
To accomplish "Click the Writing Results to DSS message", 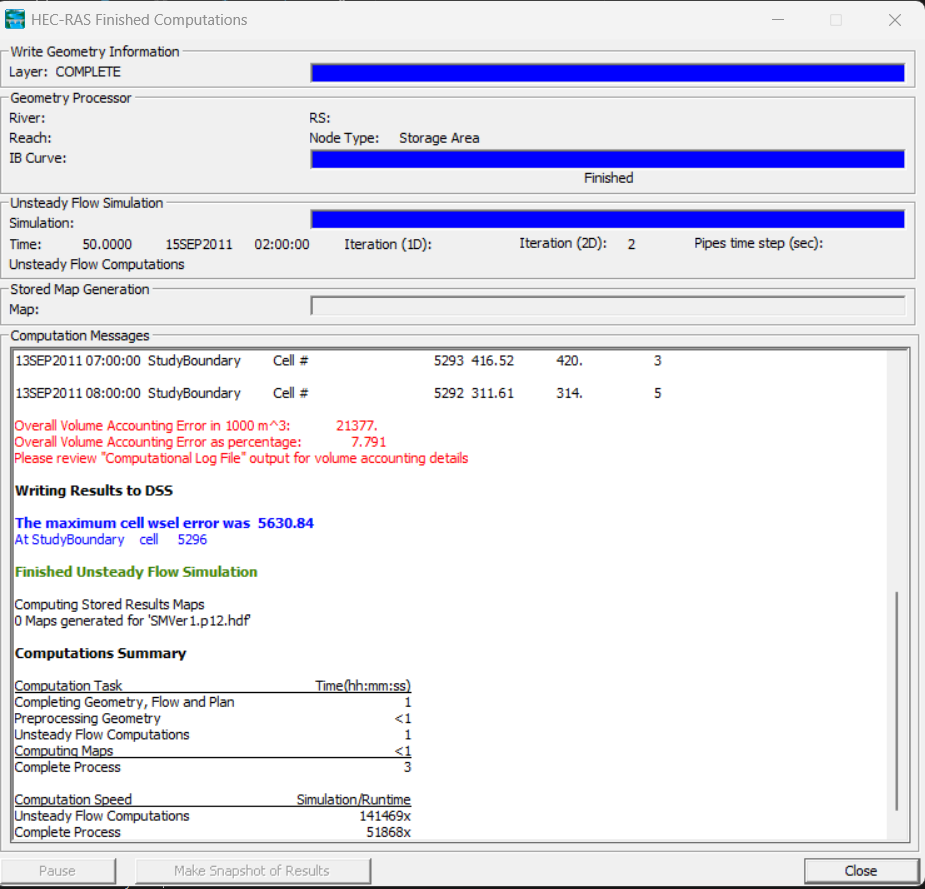I will point(94,491).
